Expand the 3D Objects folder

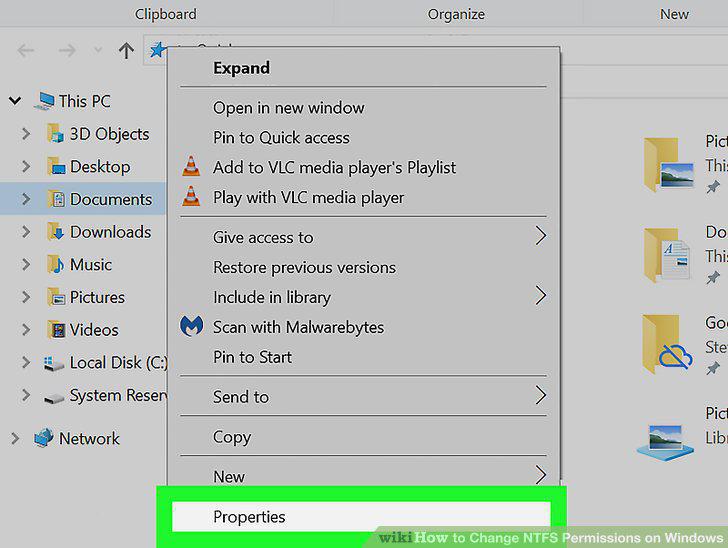[x=26, y=134]
